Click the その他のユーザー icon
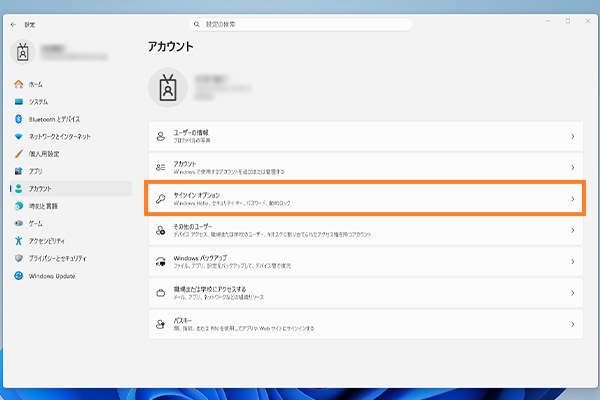Viewport: 600px width, 400px height. point(161,230)
